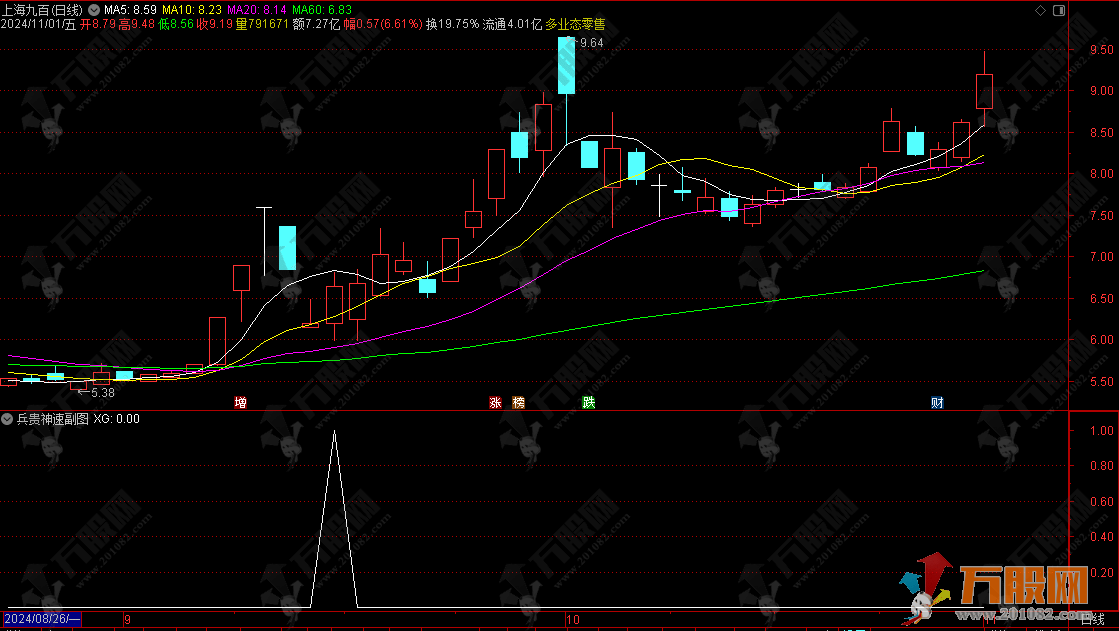
Task: Click the 涨 event marker
Action: coord(495,403)
